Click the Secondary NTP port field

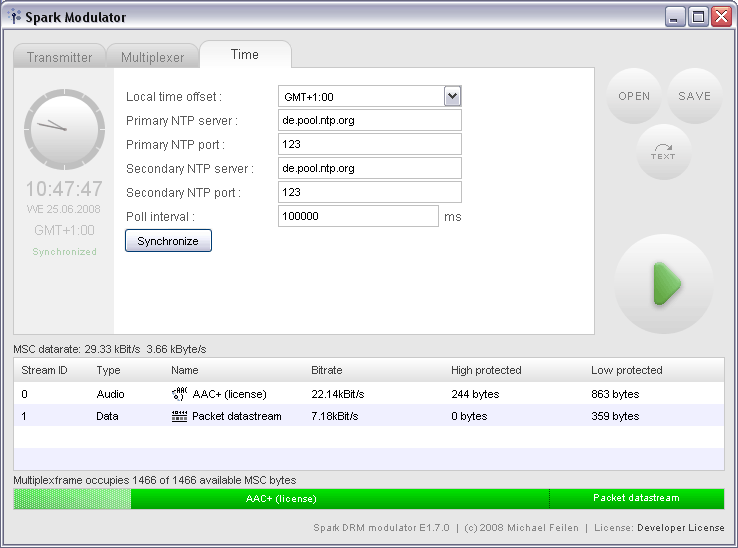click(x=369, y=192)
